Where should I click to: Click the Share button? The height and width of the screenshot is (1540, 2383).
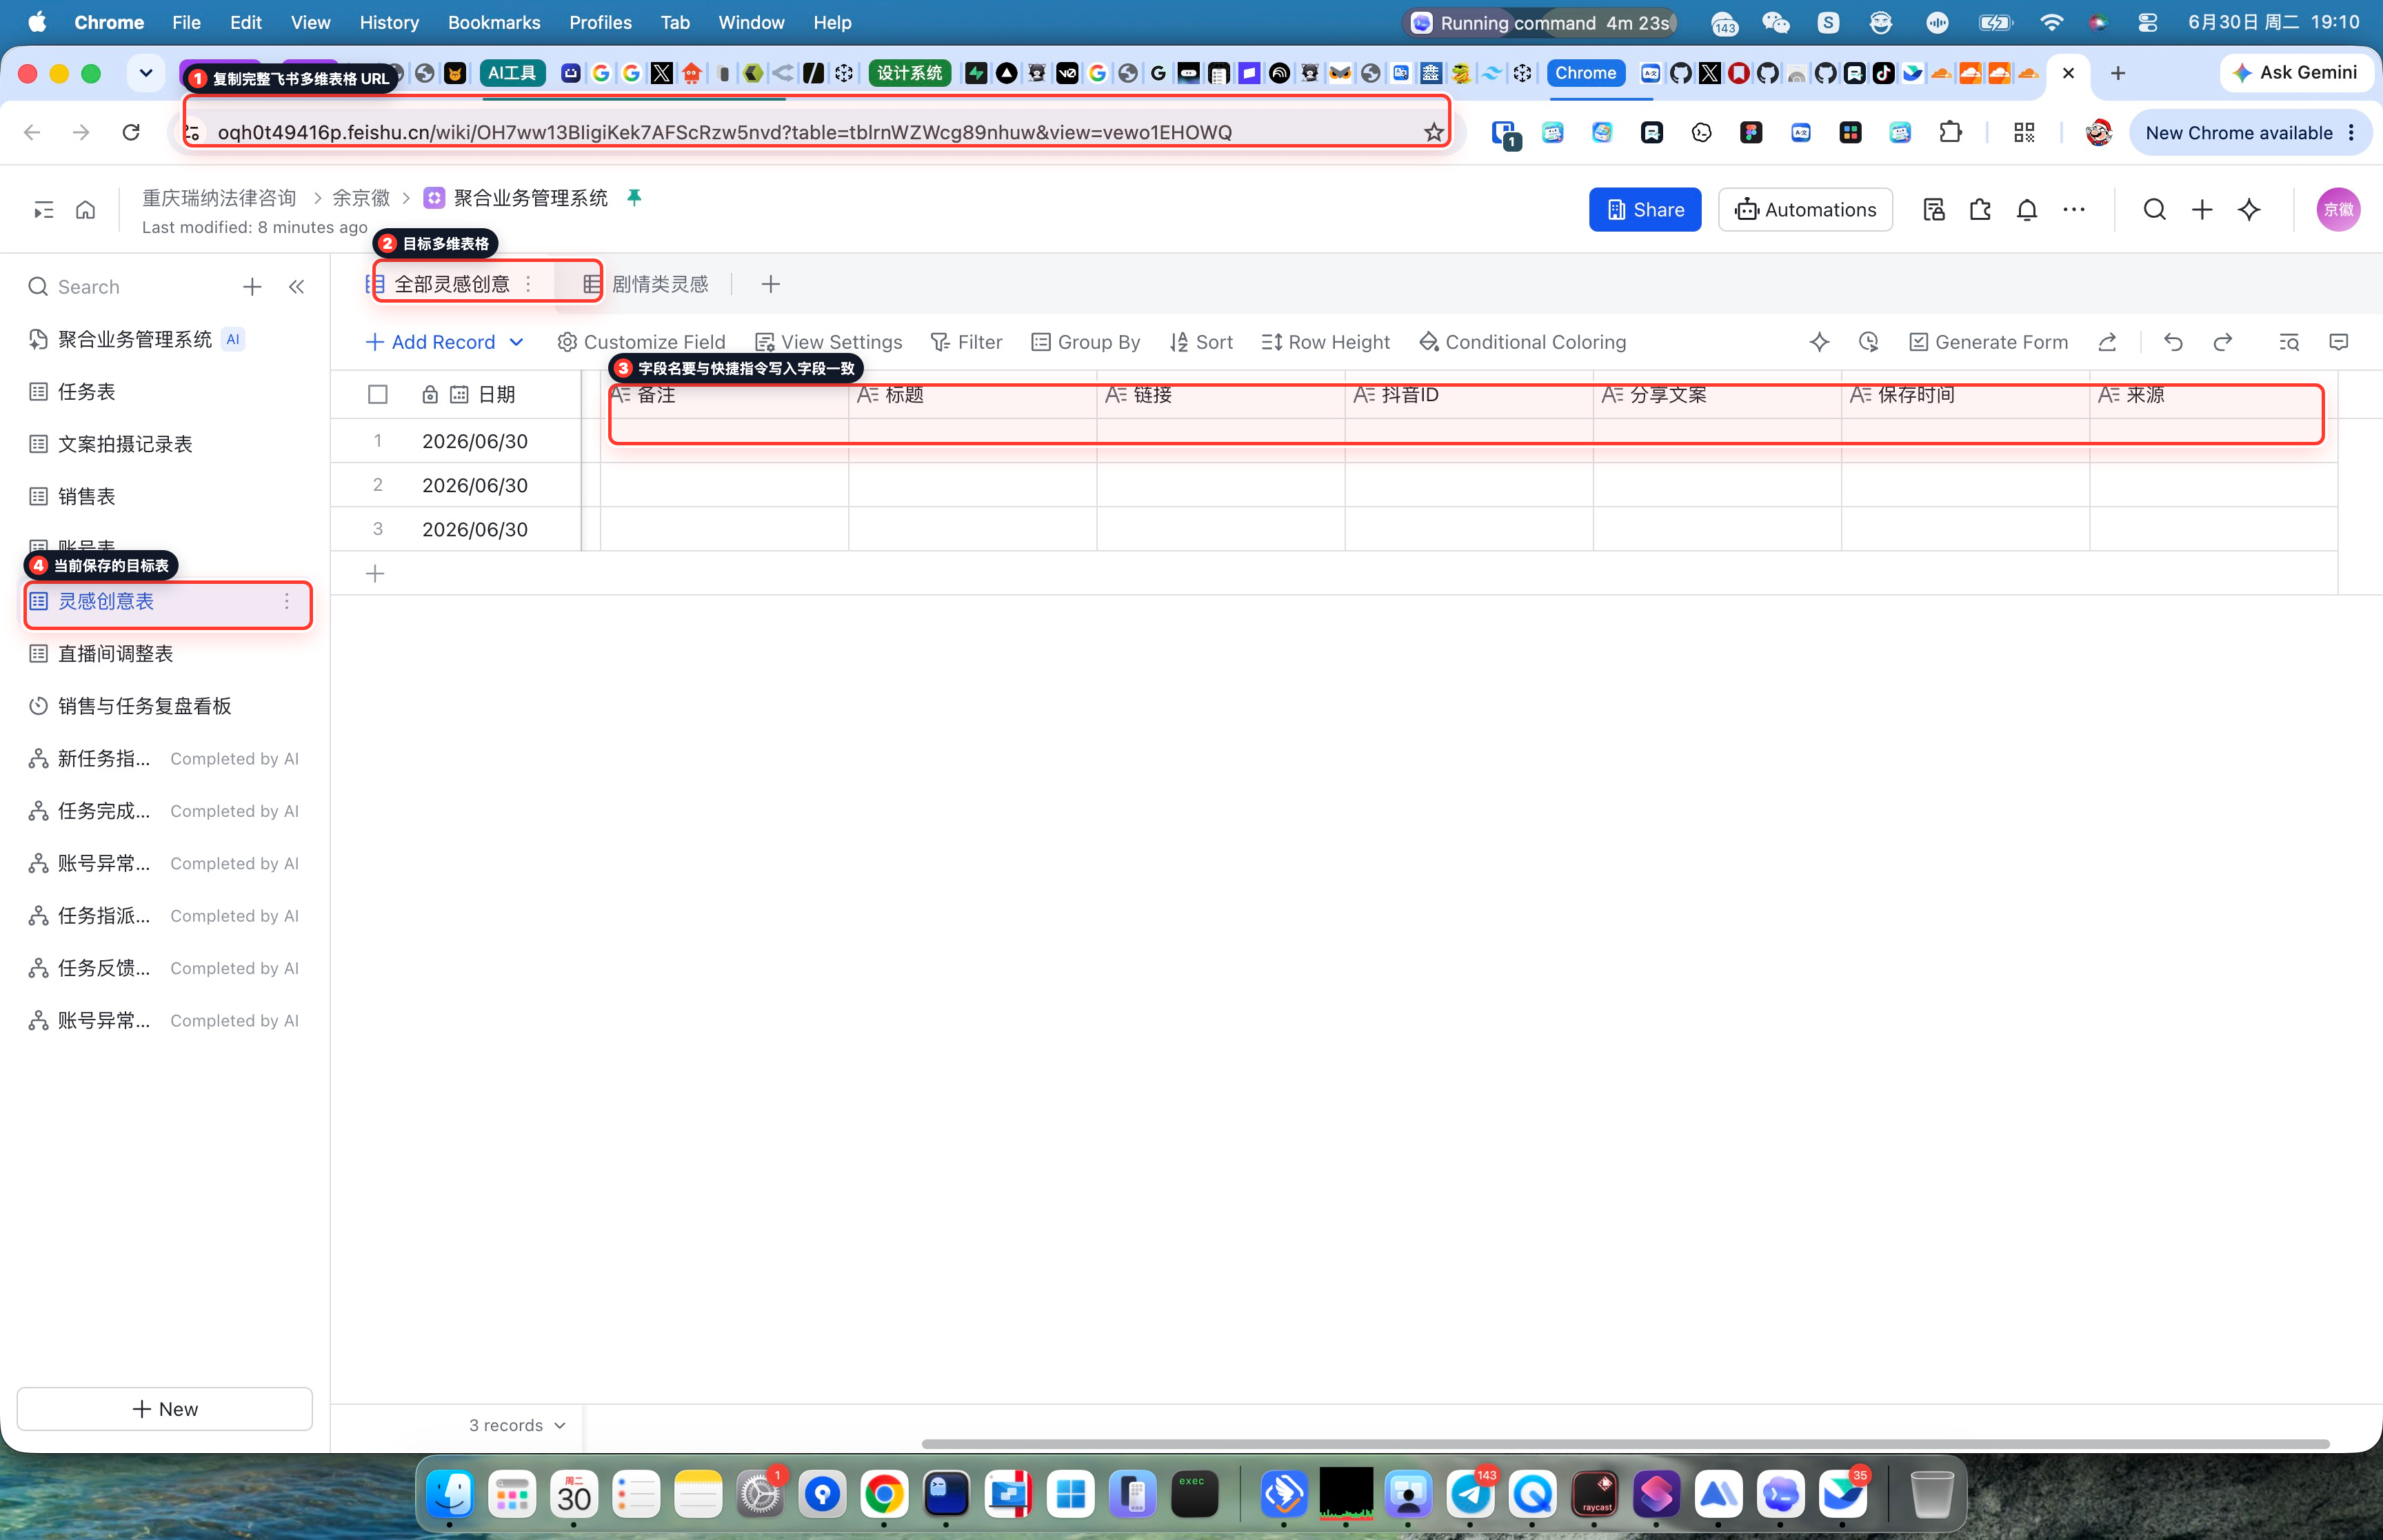click(x=1645, y=210)
